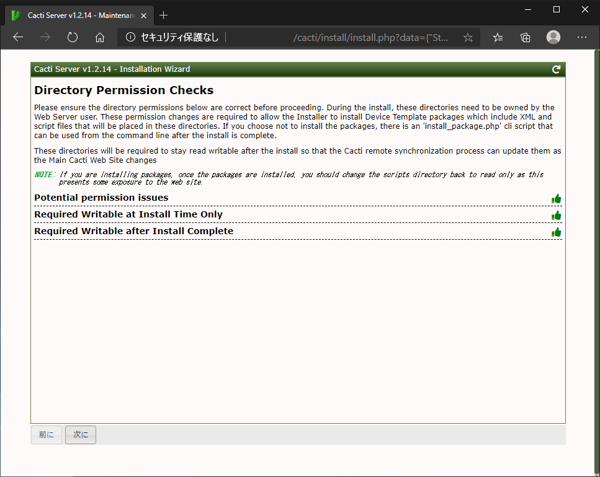Open the user profile avatar
The width and height of the screenshot is (600, 477).
pos(553,37)
